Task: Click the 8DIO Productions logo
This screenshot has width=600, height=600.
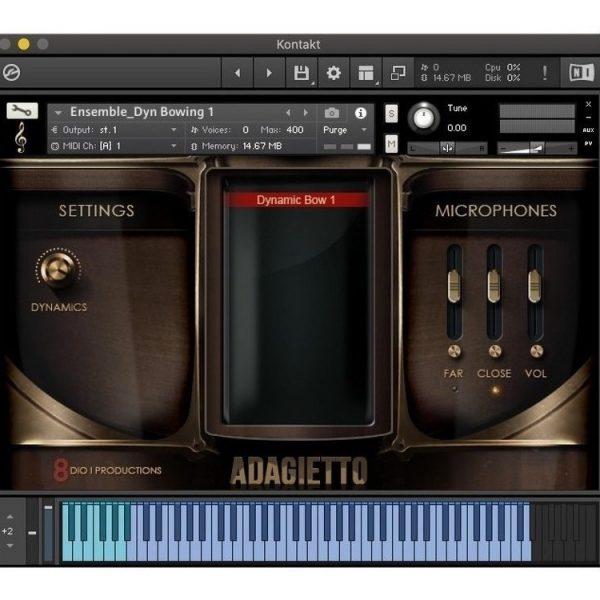Action: (108, 470)
